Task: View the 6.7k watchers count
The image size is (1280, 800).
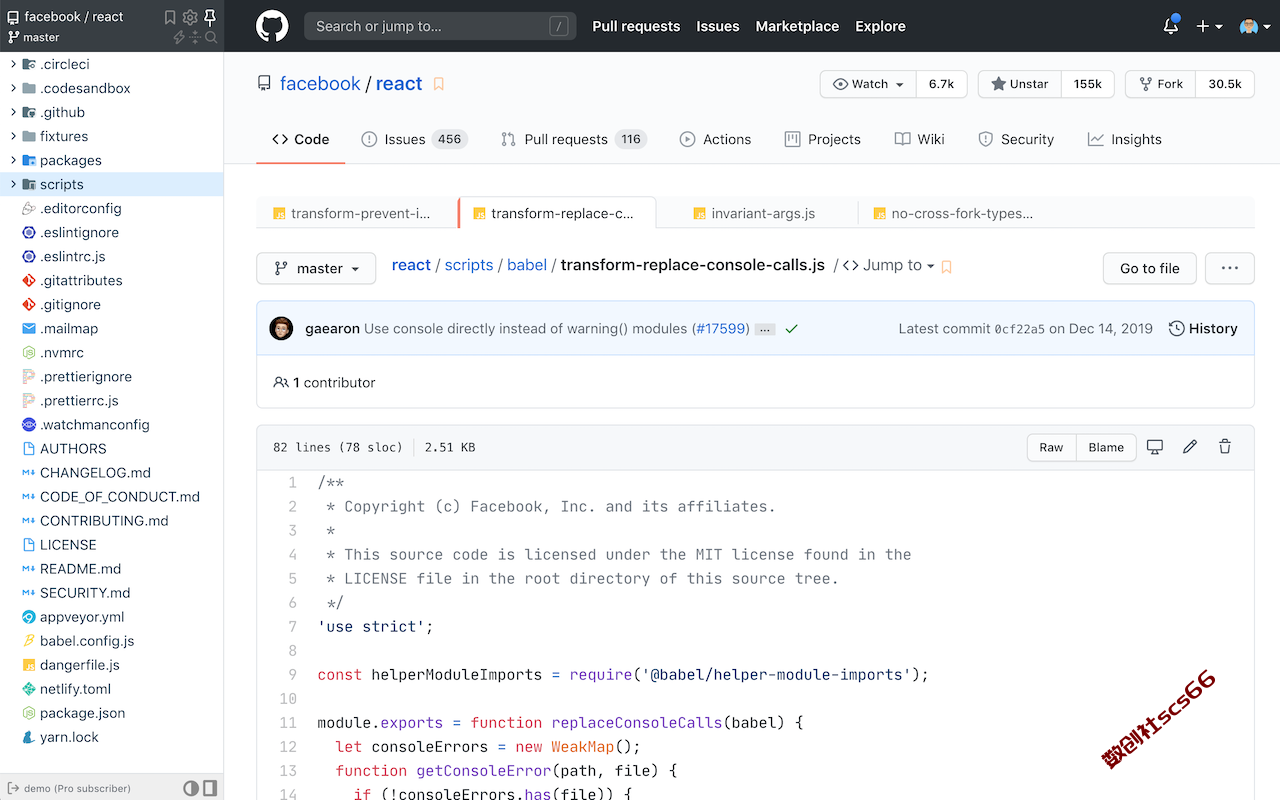Action: pyautogui.click(x=941, y=84)
